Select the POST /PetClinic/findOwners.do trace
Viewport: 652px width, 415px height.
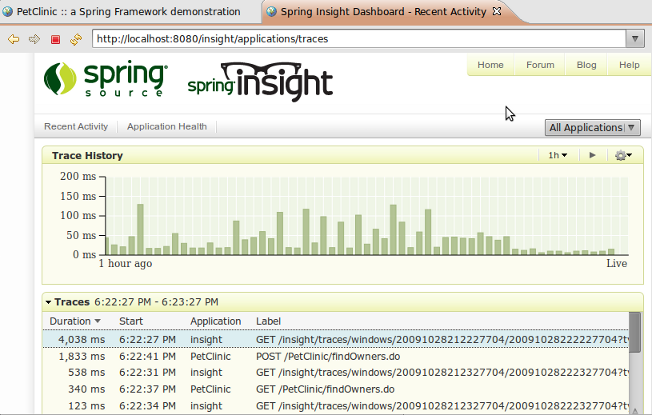[x=336, y=356]
